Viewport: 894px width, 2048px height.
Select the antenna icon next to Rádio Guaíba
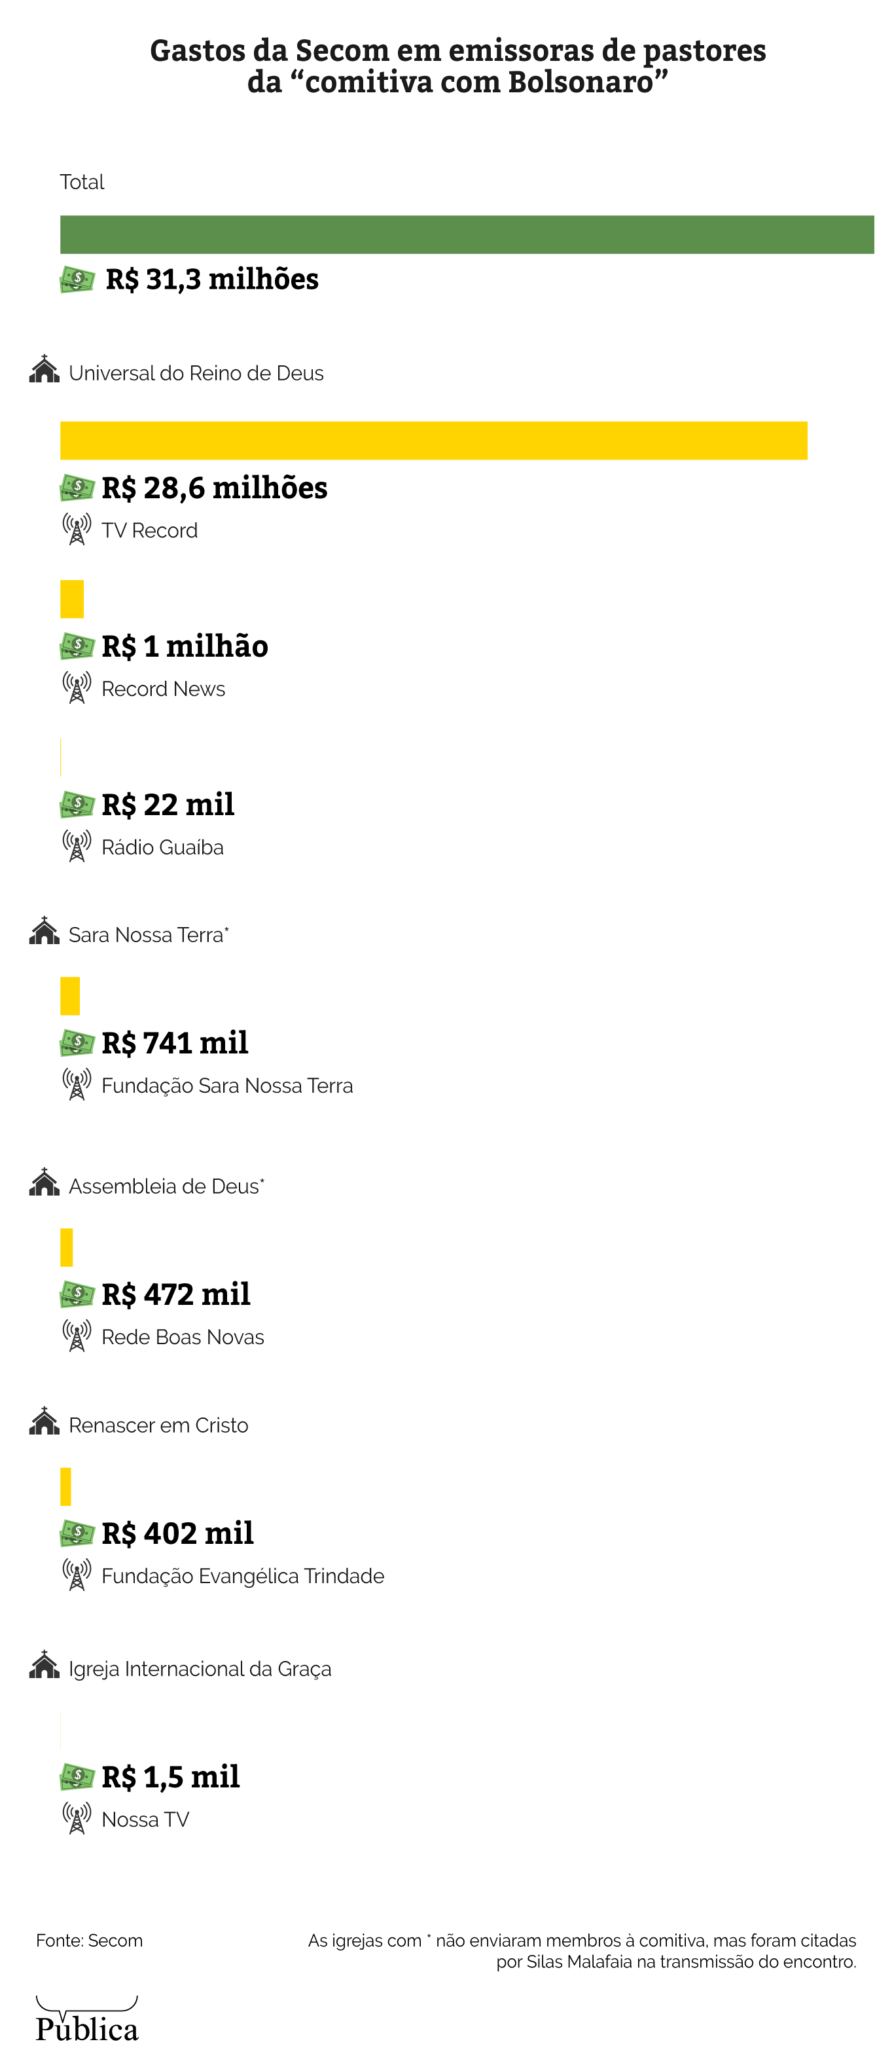click(76, 846)
